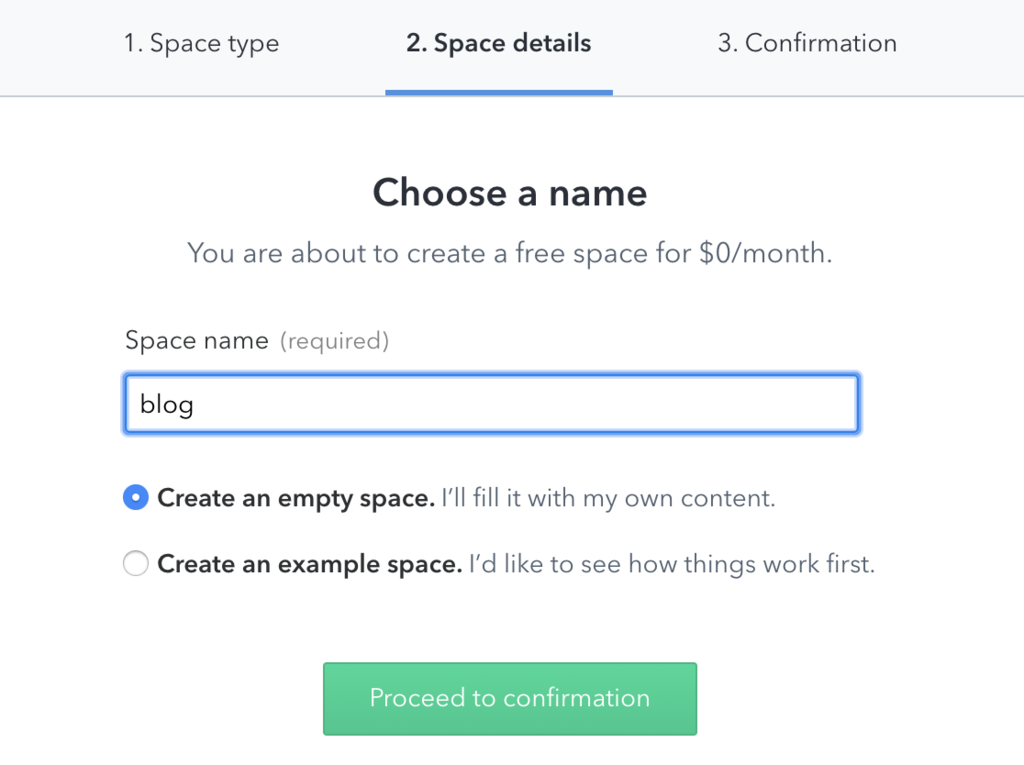Click the blue underline below Space details

[x=498, y=92]
